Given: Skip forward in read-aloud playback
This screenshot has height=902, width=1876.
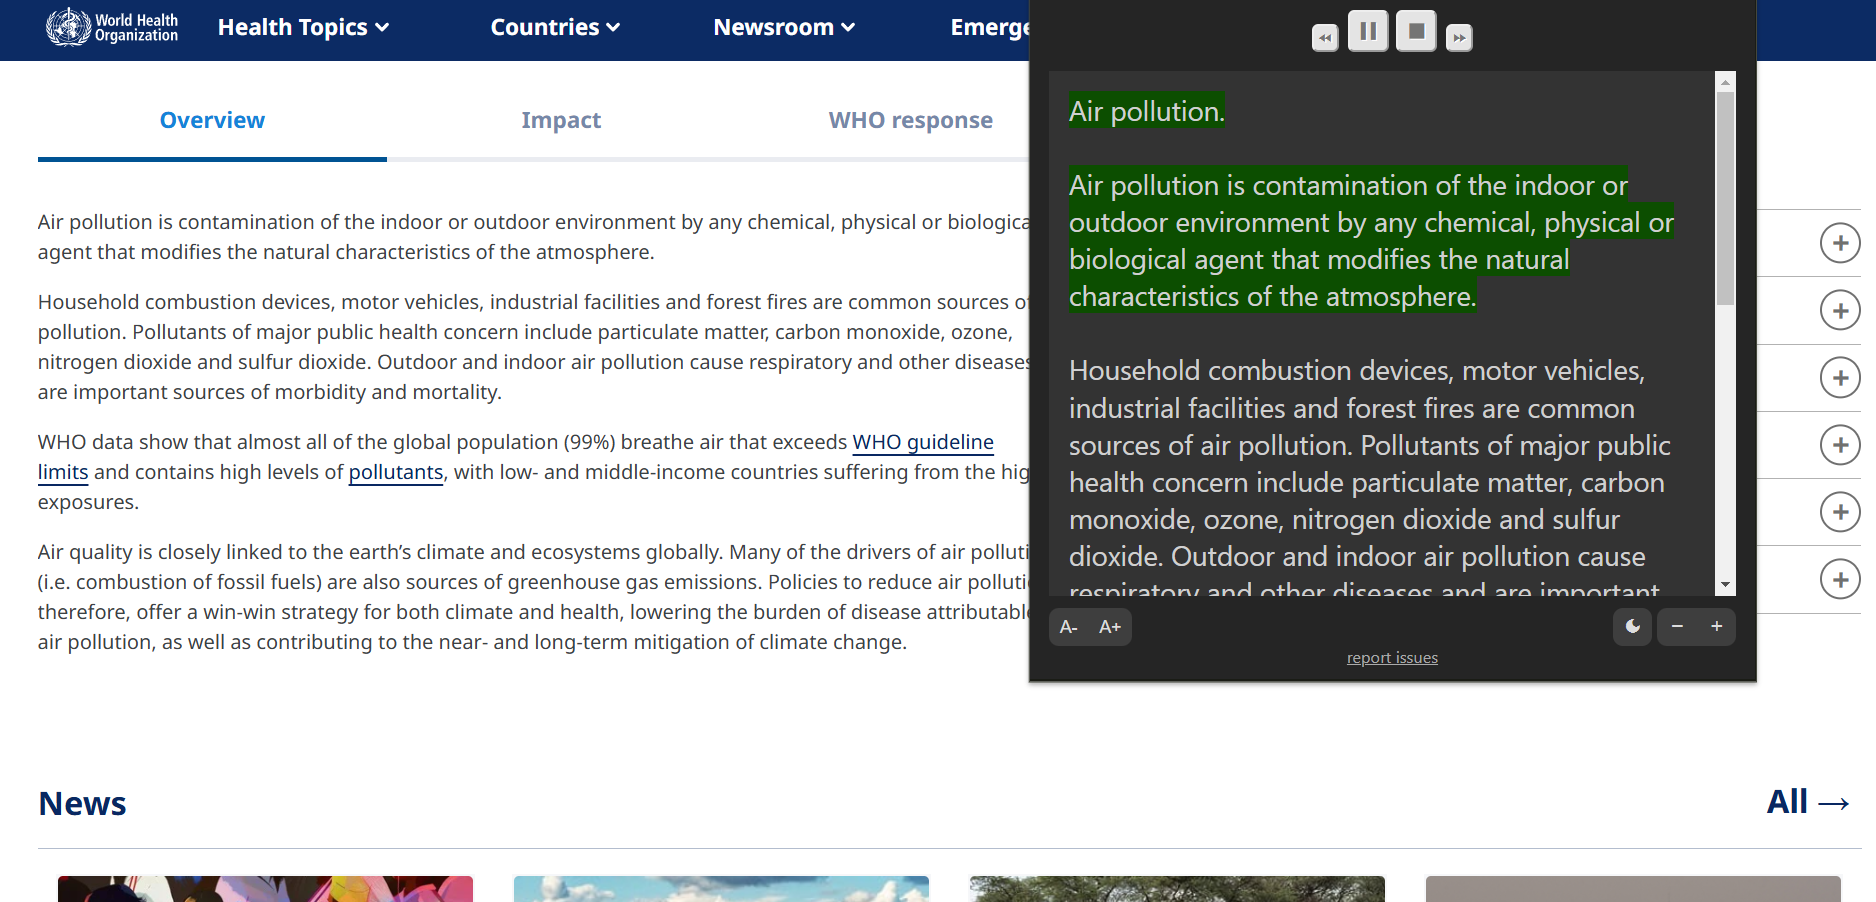Looking at the screenshot, I should pos(1459,38).
